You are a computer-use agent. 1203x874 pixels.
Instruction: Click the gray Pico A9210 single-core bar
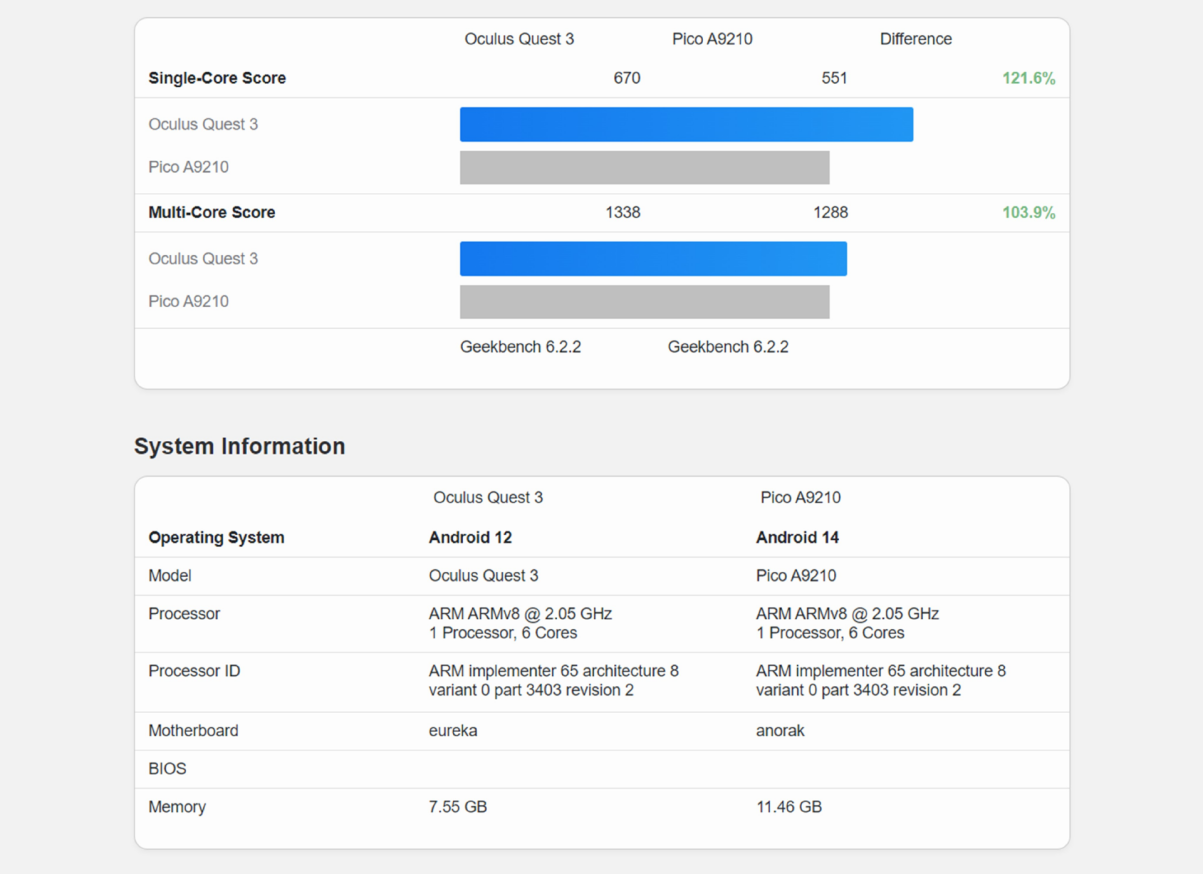[645, 167]
